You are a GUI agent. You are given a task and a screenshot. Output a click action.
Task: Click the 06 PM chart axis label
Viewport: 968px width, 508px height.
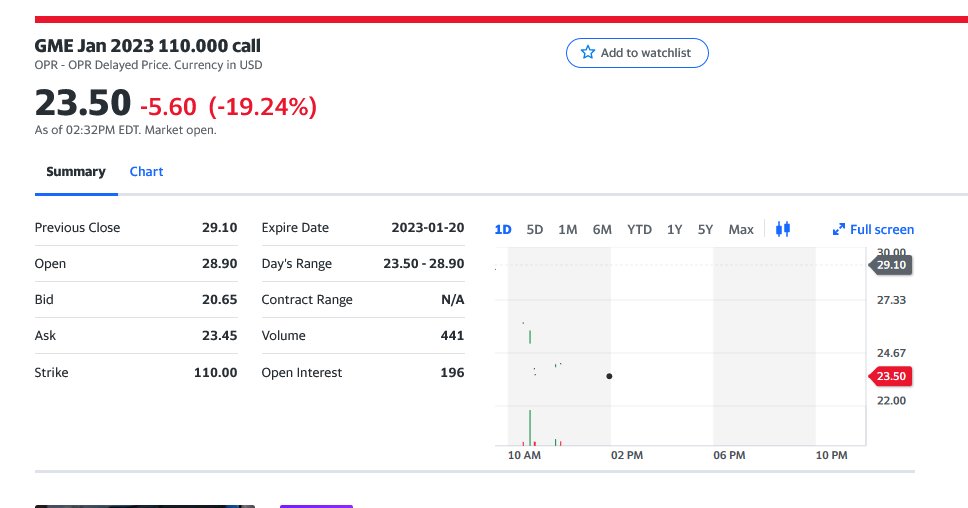click(729, 455)
